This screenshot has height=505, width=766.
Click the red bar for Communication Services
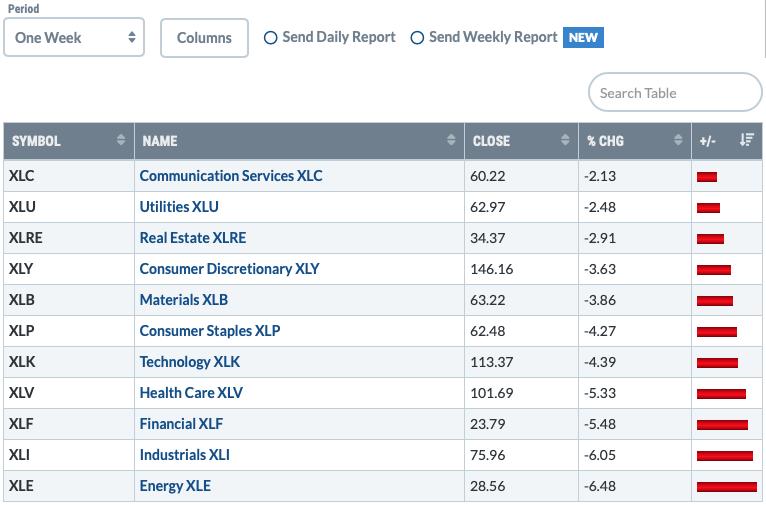[707, 177]
